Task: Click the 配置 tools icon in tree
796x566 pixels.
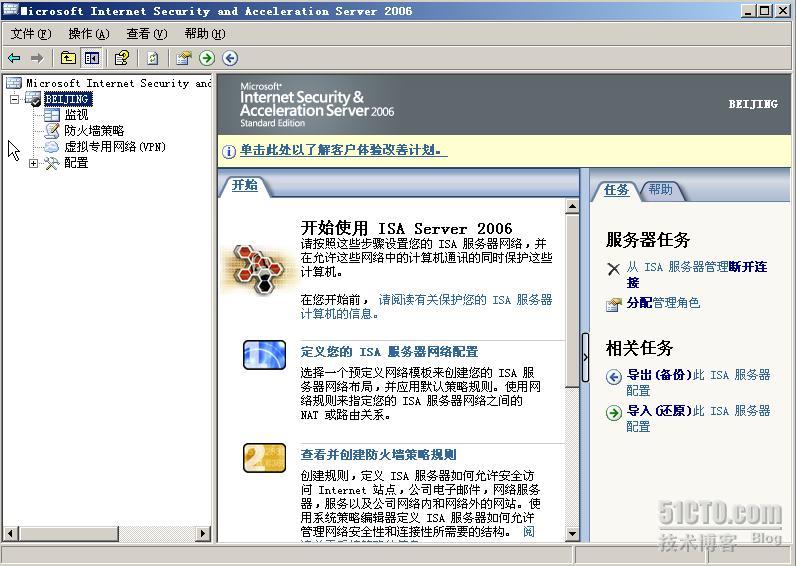Action: 51,163
